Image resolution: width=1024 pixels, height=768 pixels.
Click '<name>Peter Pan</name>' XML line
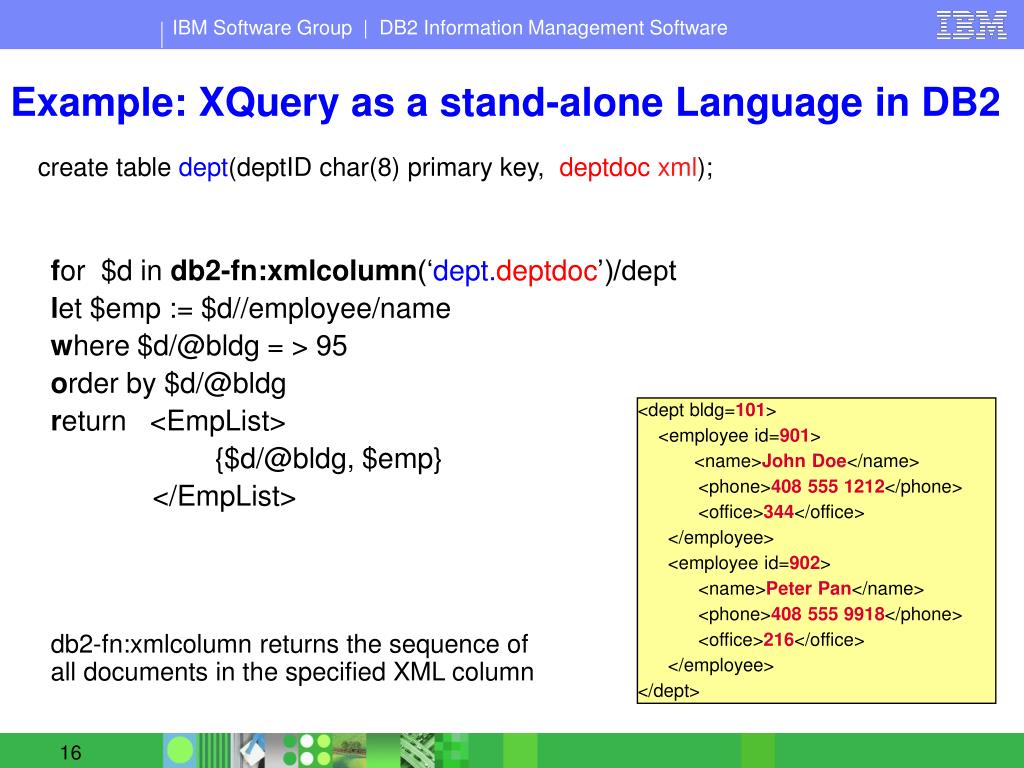coord(811,589)
